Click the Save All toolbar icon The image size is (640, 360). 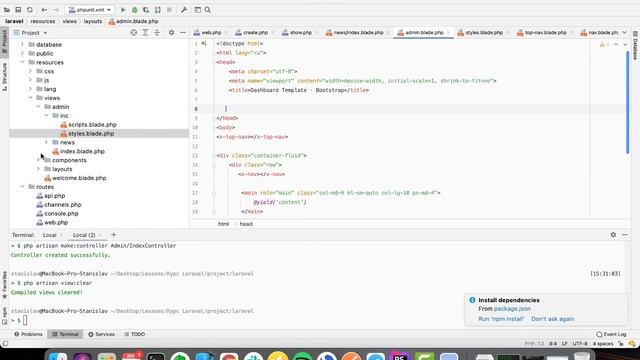point(18,10)
